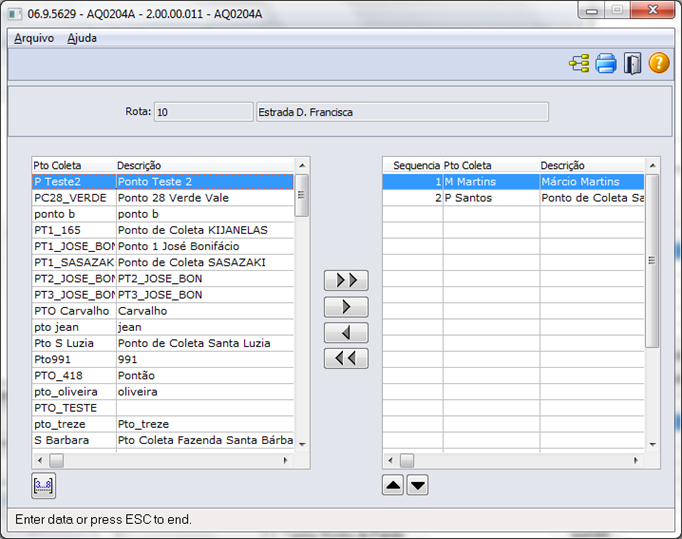Image resolution: width=682 pixels, height=539 pixels.
Task: Click right list horizontal scrollbar right arrow
Action: 636,460
